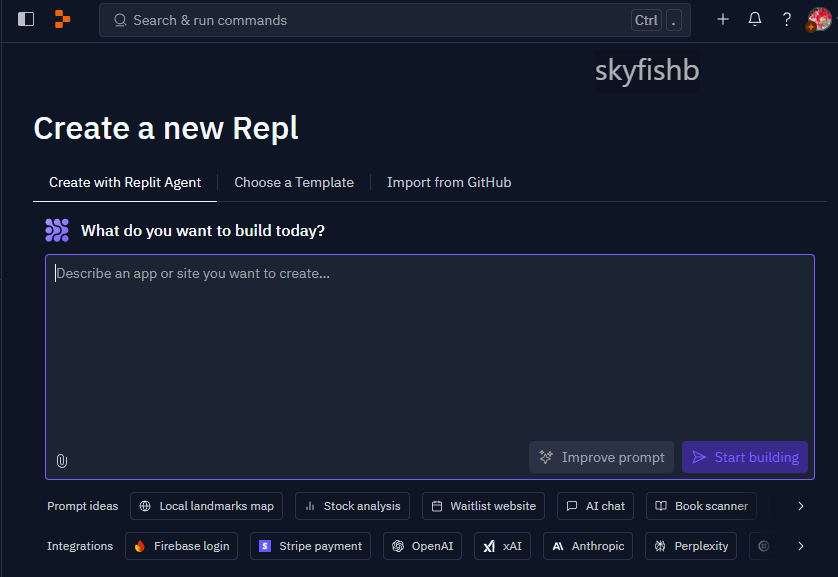Click the Improve prompt button
This screenshot has width=838, height=577.
601,457
